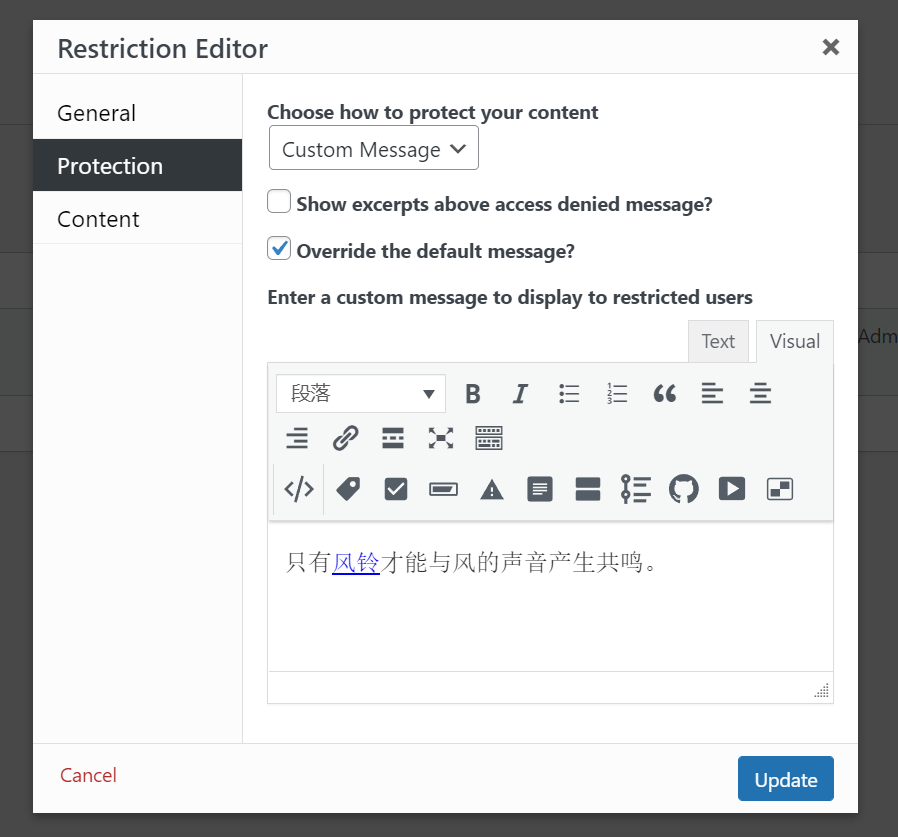Expand the 段落 paragraph format dropdown

tap(361, 394)
